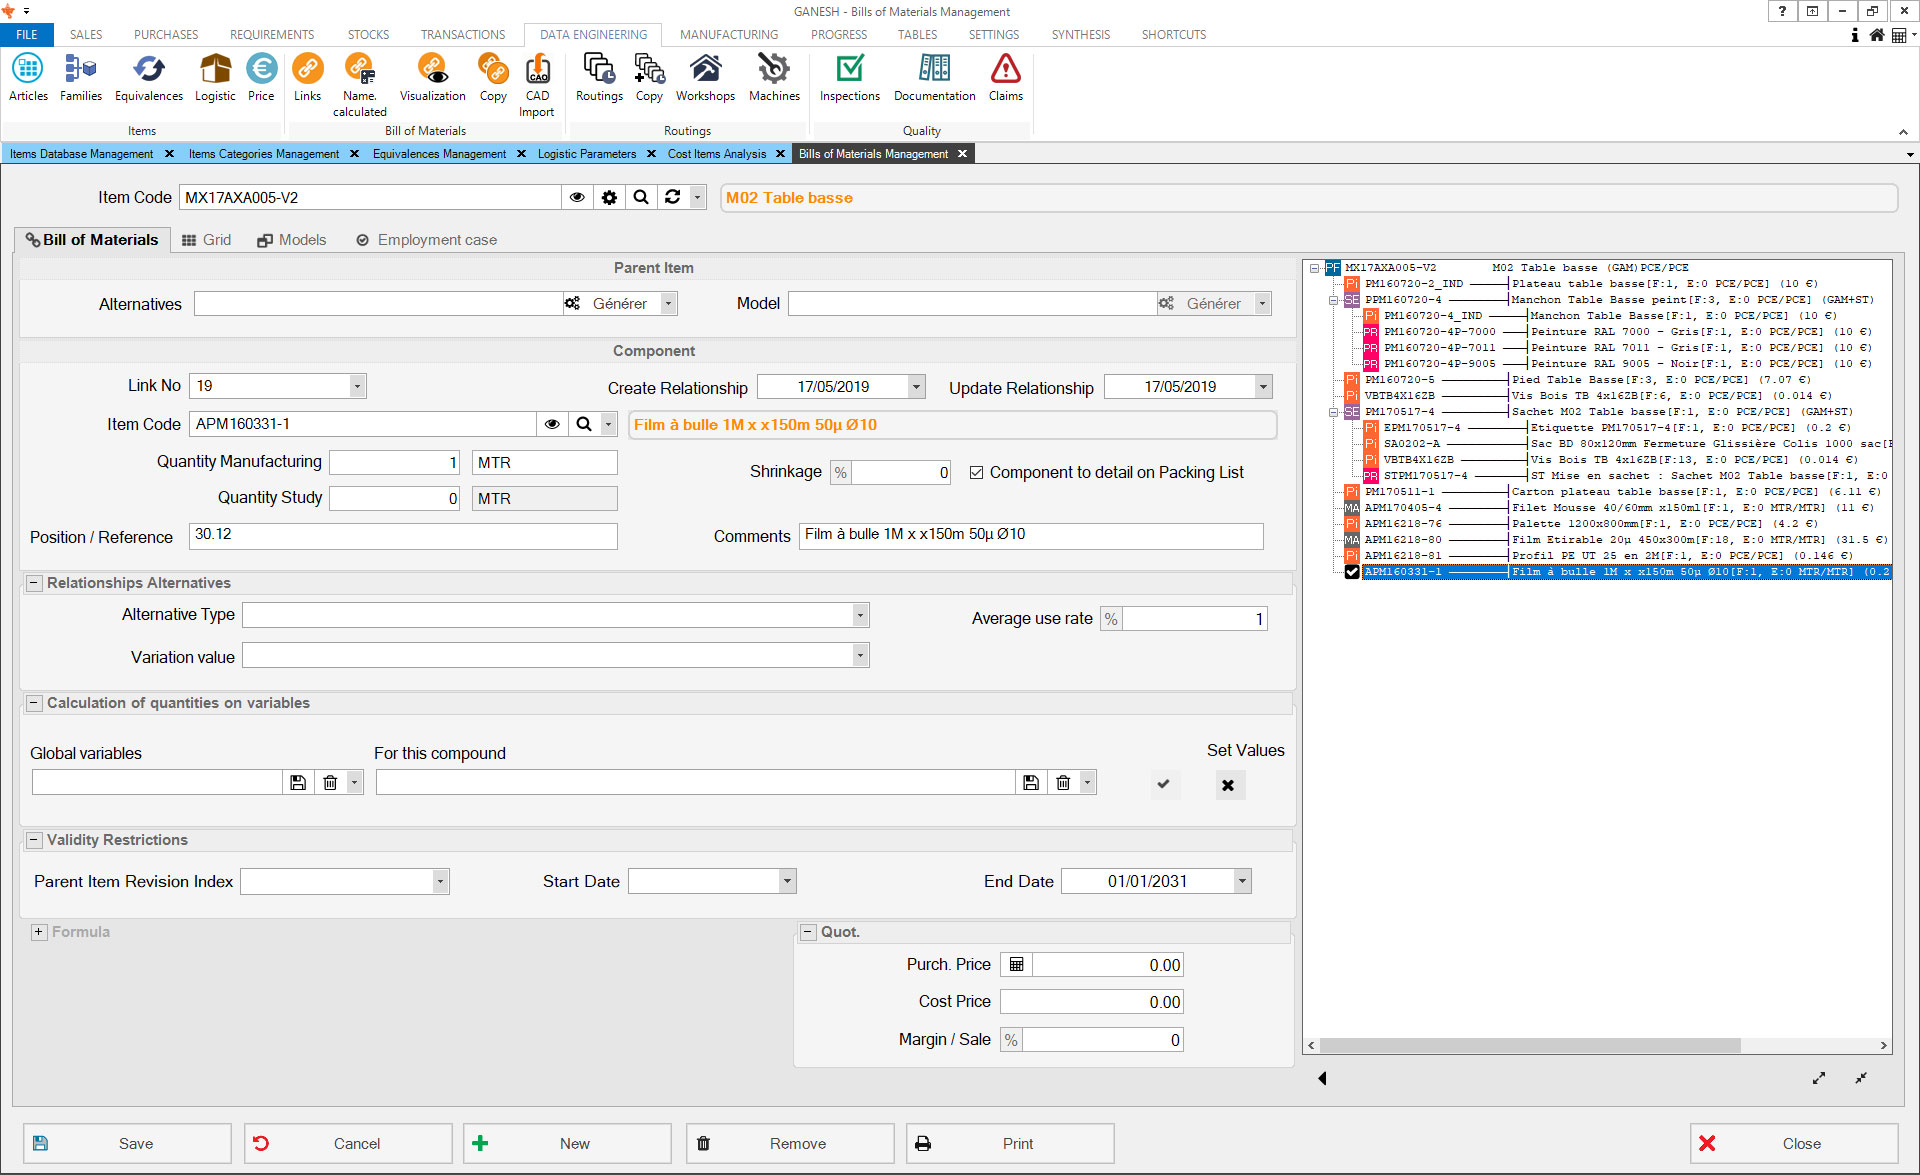Click the tree panel horizontal scrollbar
Image resolution: width=1920 pixels, height=1175 pixels.
coord(1530,1045)
